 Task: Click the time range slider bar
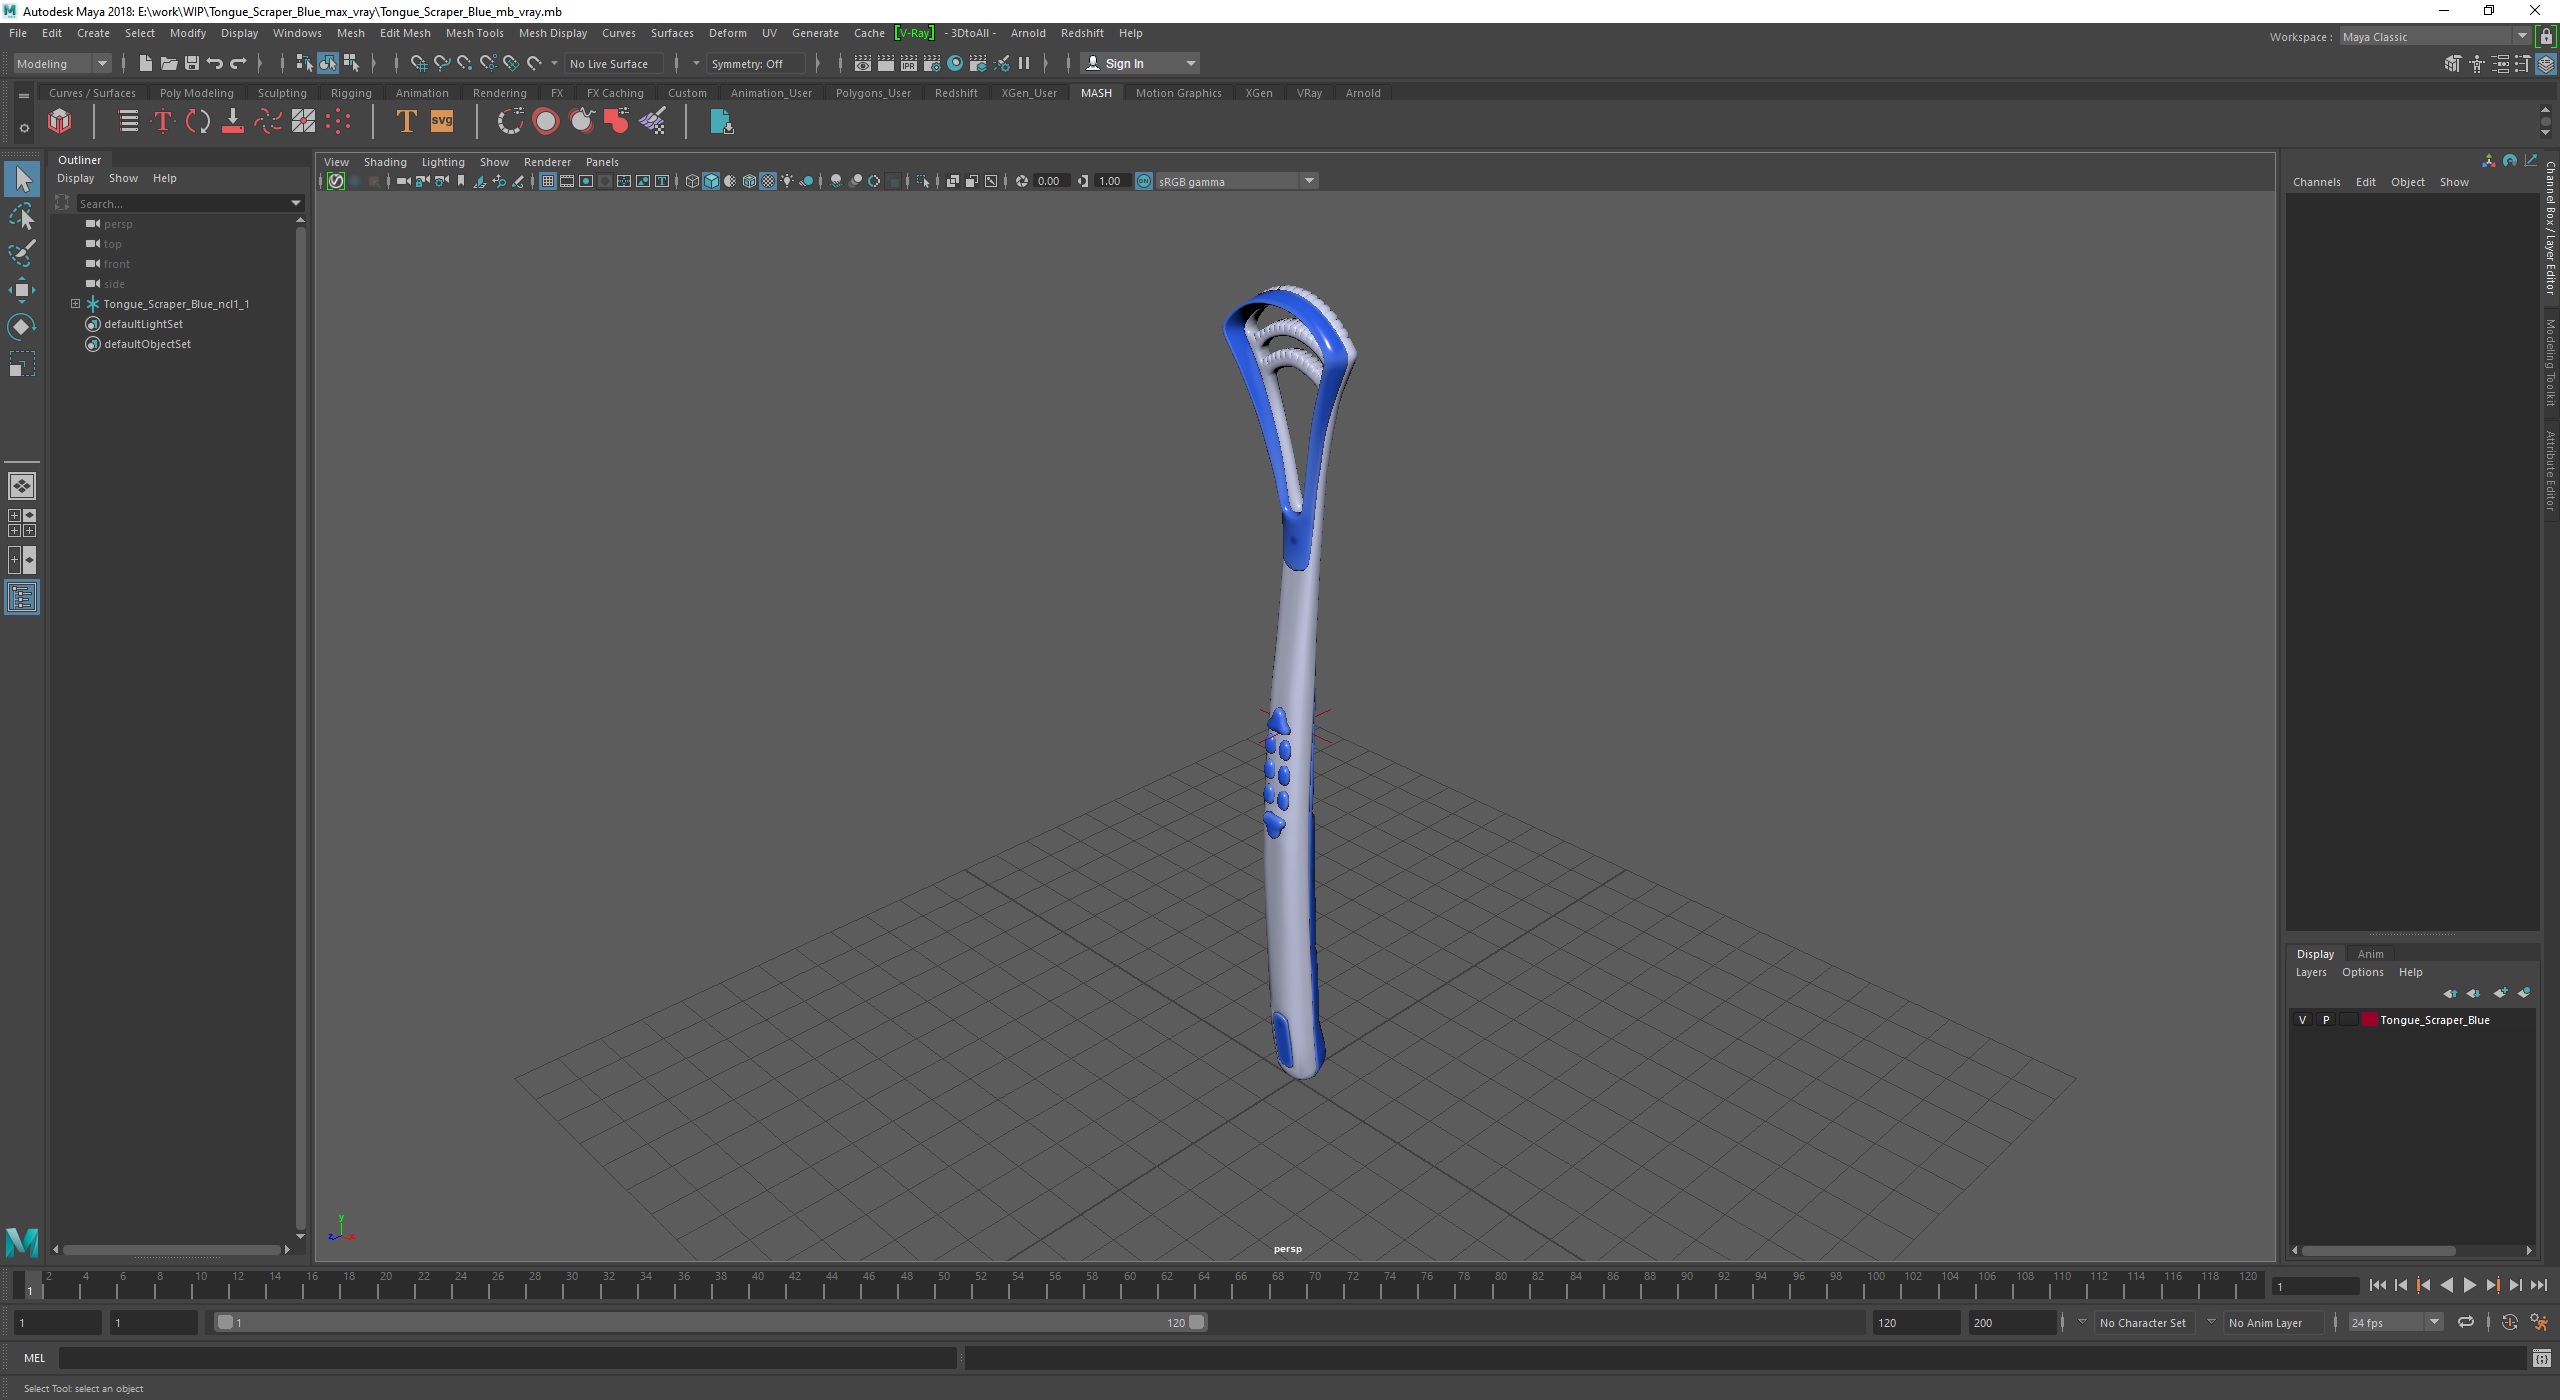pyautogui.click(x=711, y=1322)
